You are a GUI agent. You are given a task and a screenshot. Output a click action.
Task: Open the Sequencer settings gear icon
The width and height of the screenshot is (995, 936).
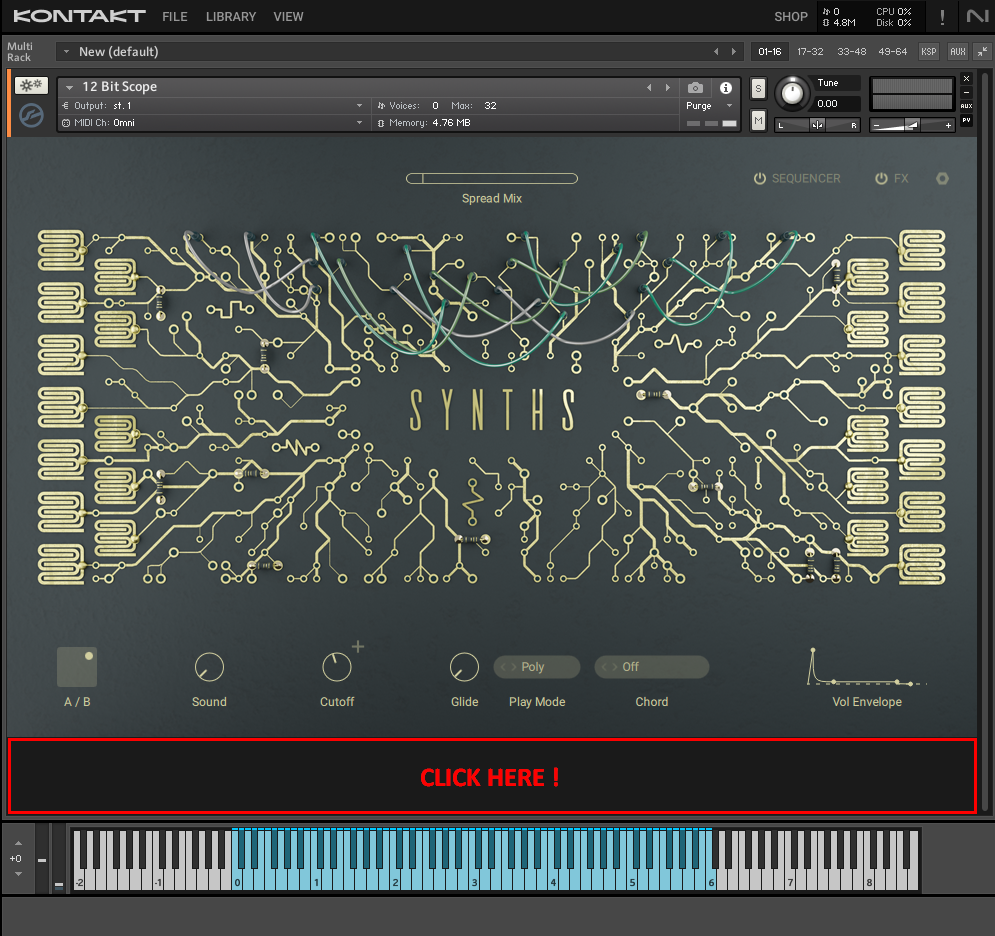coord(941,178)
